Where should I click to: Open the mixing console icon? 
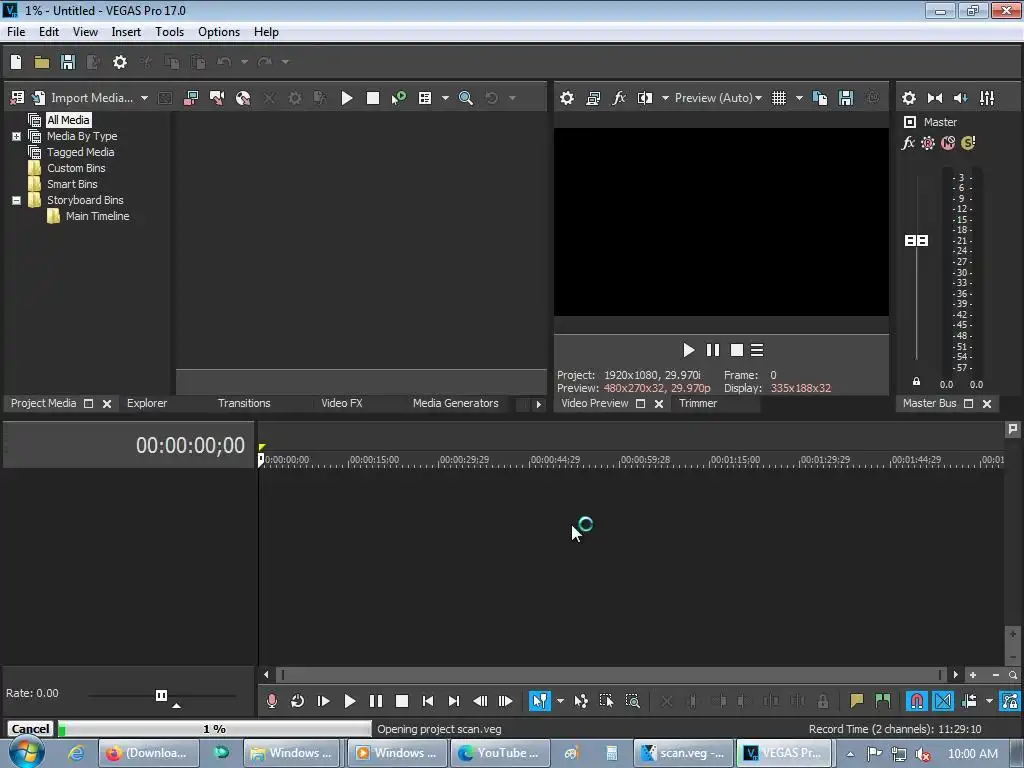[987, 98]
